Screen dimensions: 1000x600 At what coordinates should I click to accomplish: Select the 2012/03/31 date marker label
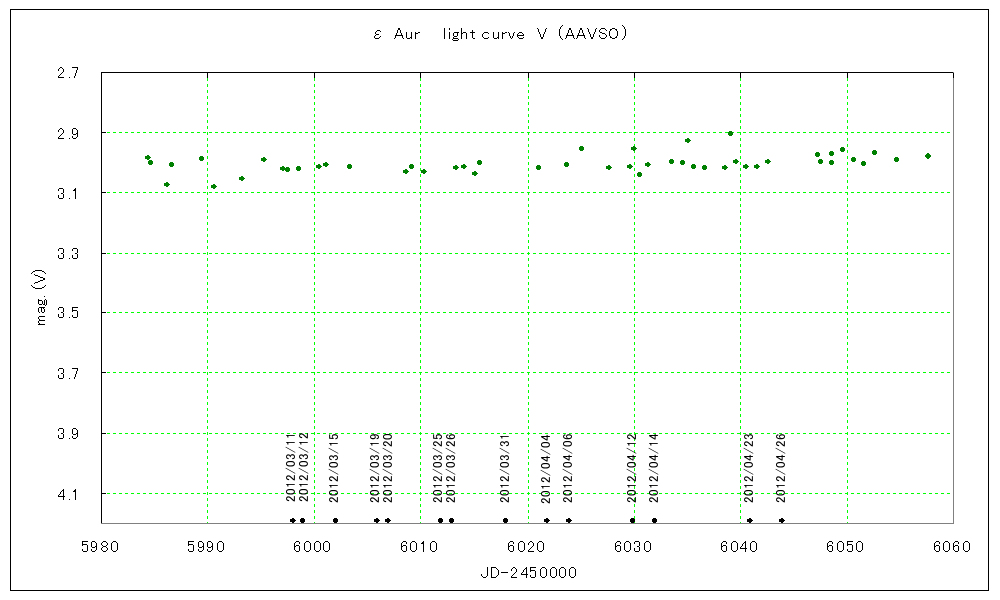pyautogui.click(x=505, y=467)
